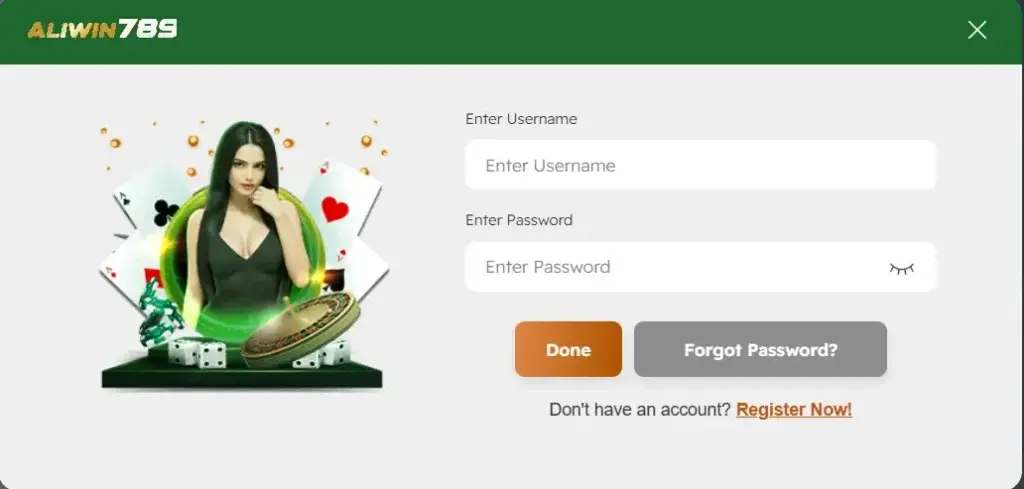Click the roulette wheel in the illustration
Screen dimensions: 1024x489
[300, 328]
